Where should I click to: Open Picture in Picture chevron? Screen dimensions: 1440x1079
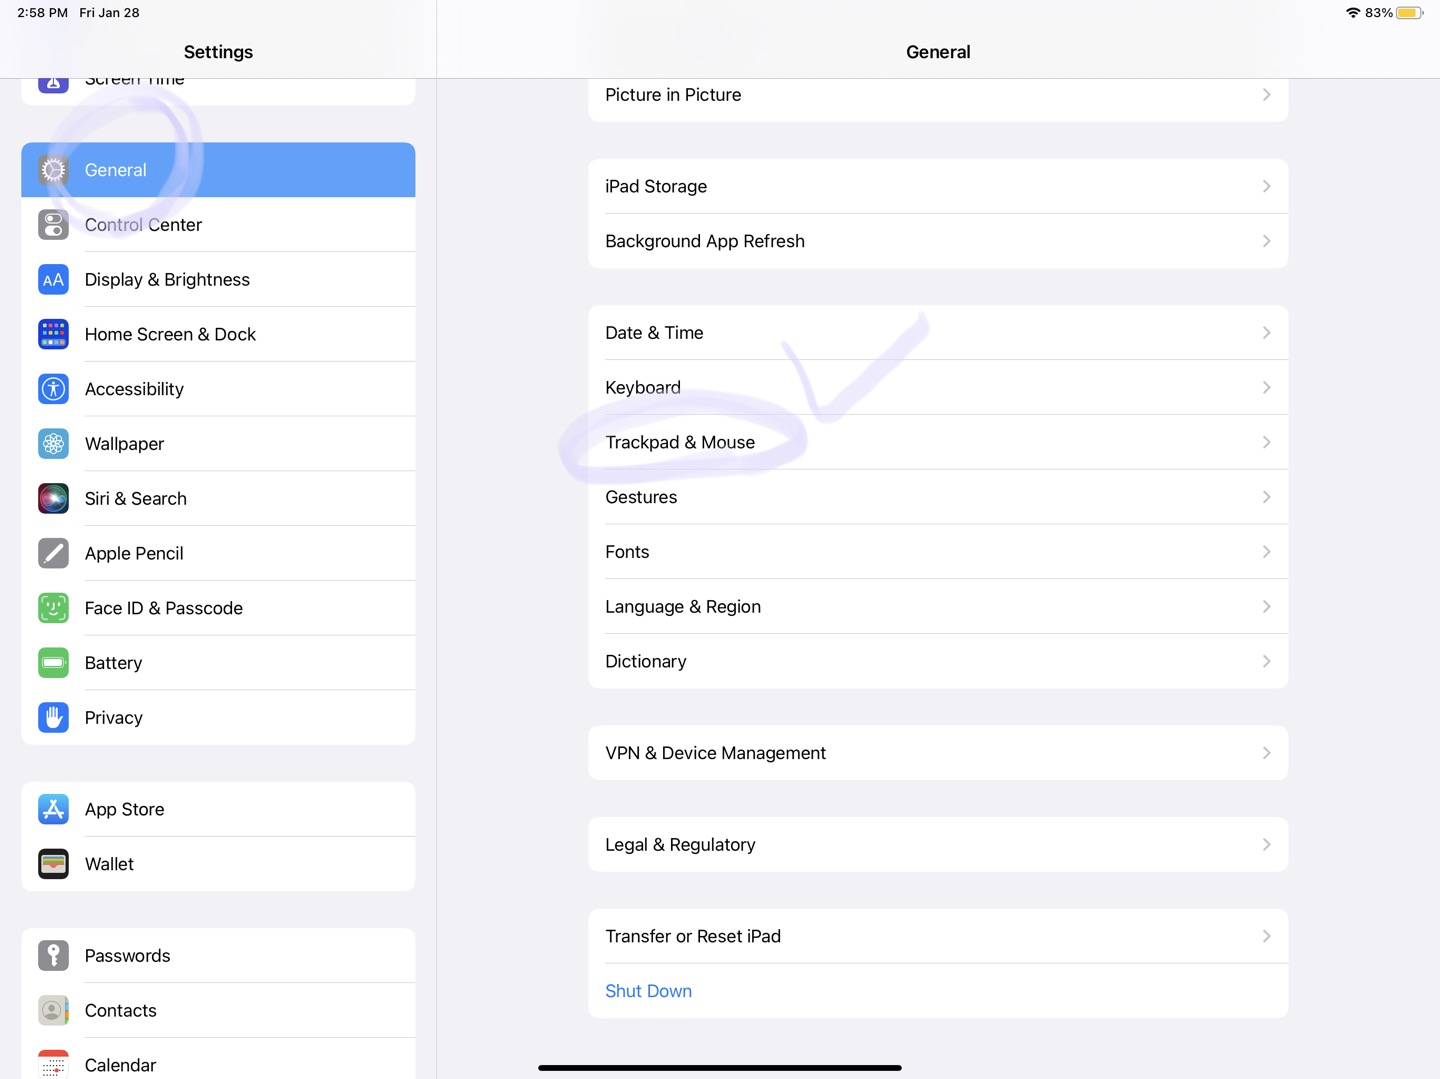click(1266, 95)
